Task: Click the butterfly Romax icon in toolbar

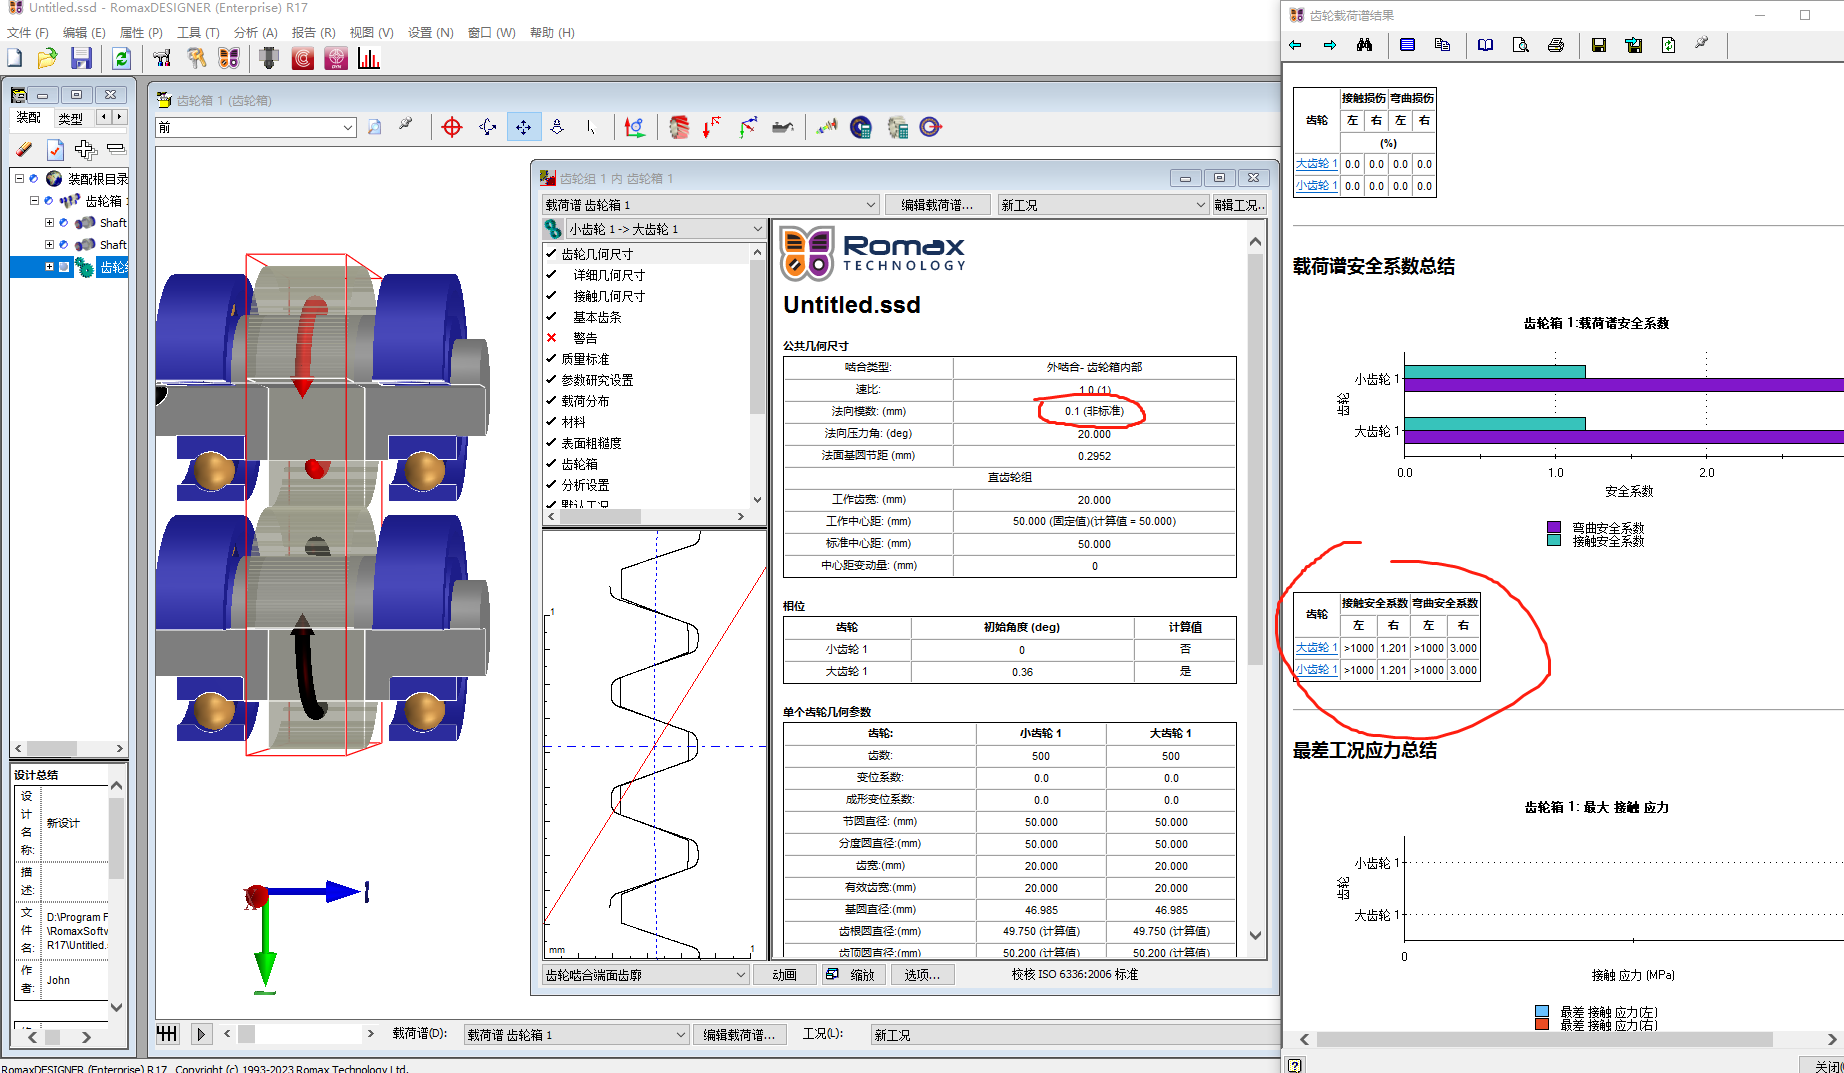Action: coord(229,59)
